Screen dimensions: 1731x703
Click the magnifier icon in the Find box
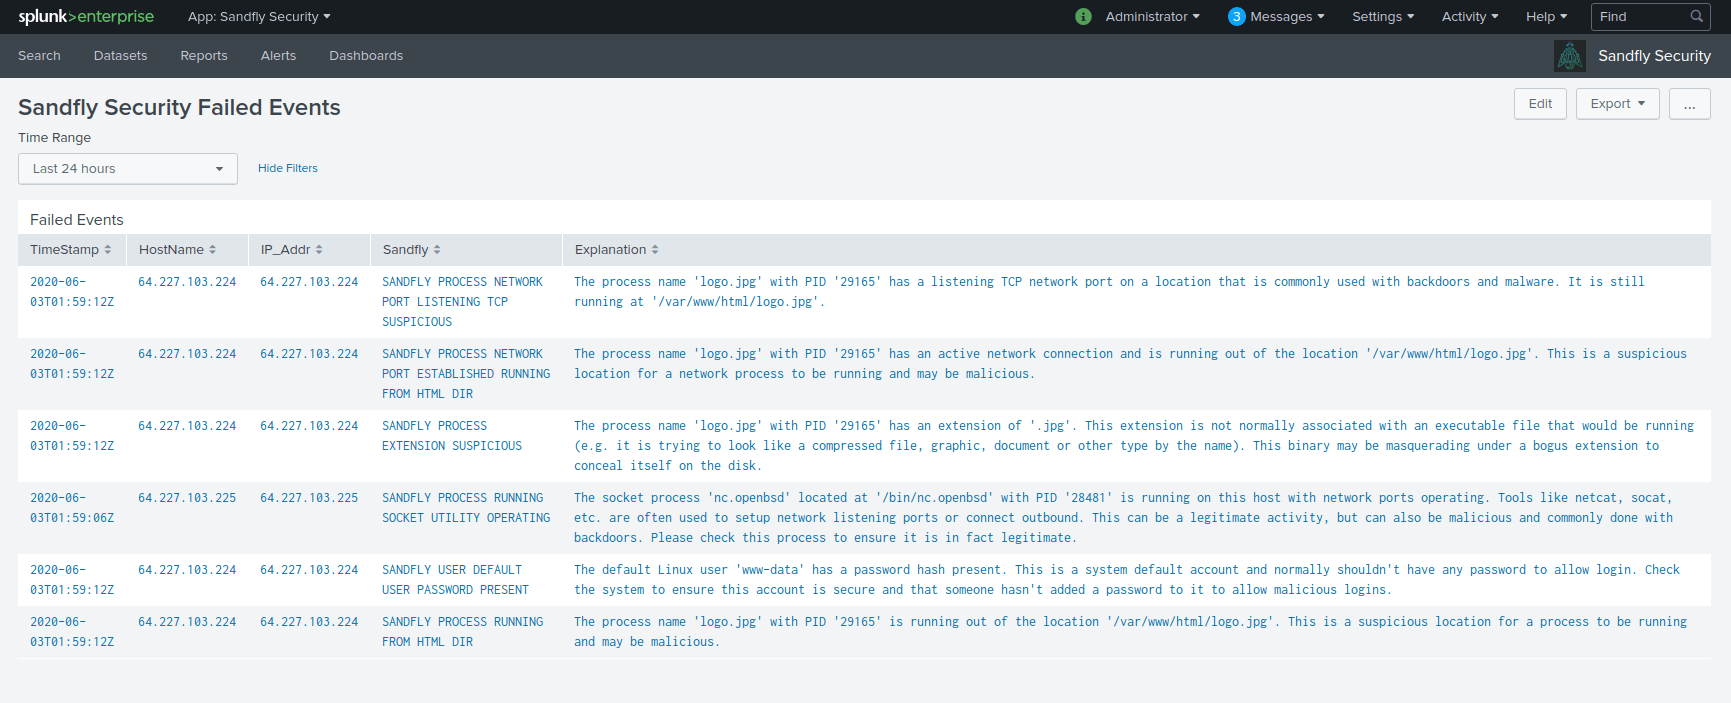click(1696, 16)
